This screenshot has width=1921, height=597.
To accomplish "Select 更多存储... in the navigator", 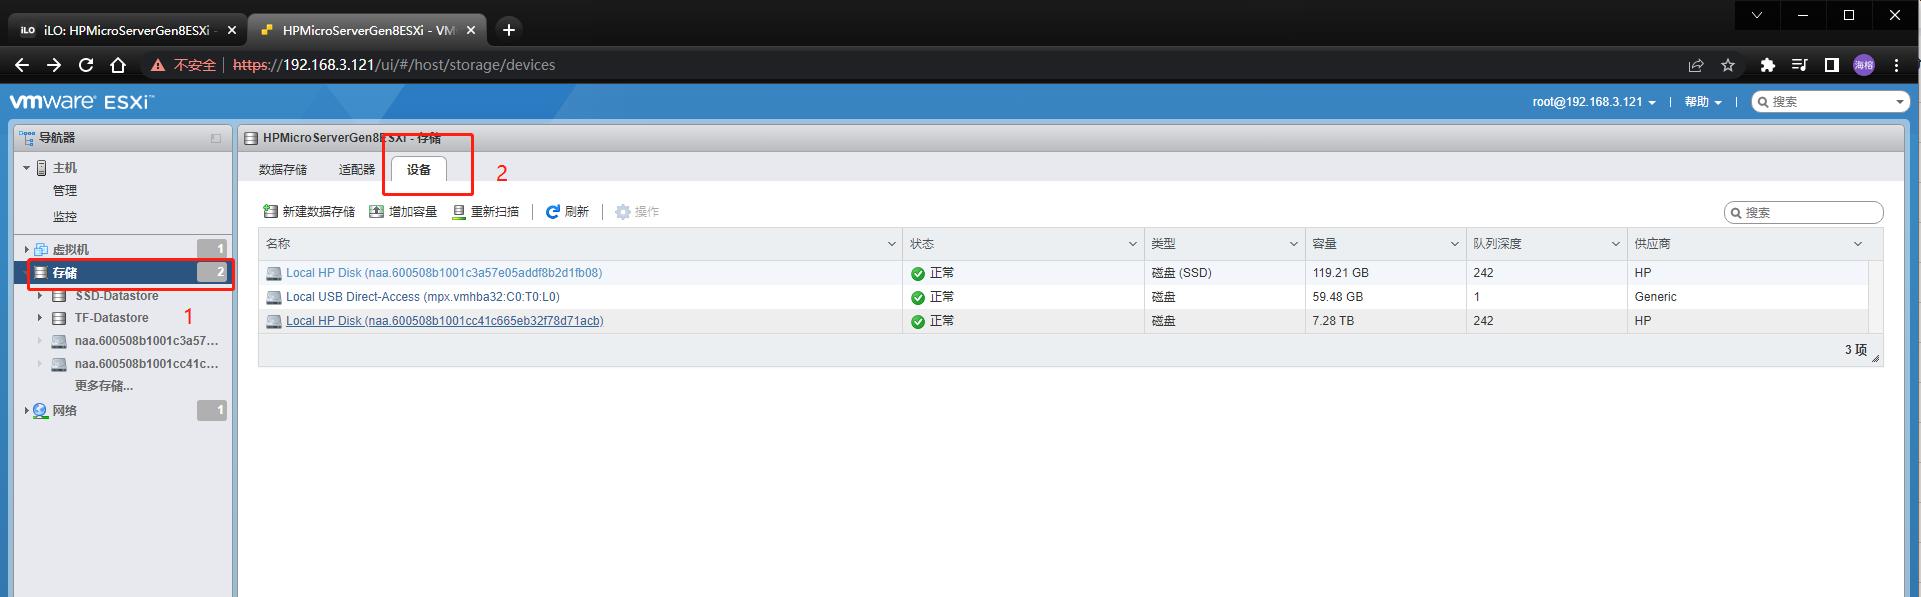I will (x=104, y=386).
